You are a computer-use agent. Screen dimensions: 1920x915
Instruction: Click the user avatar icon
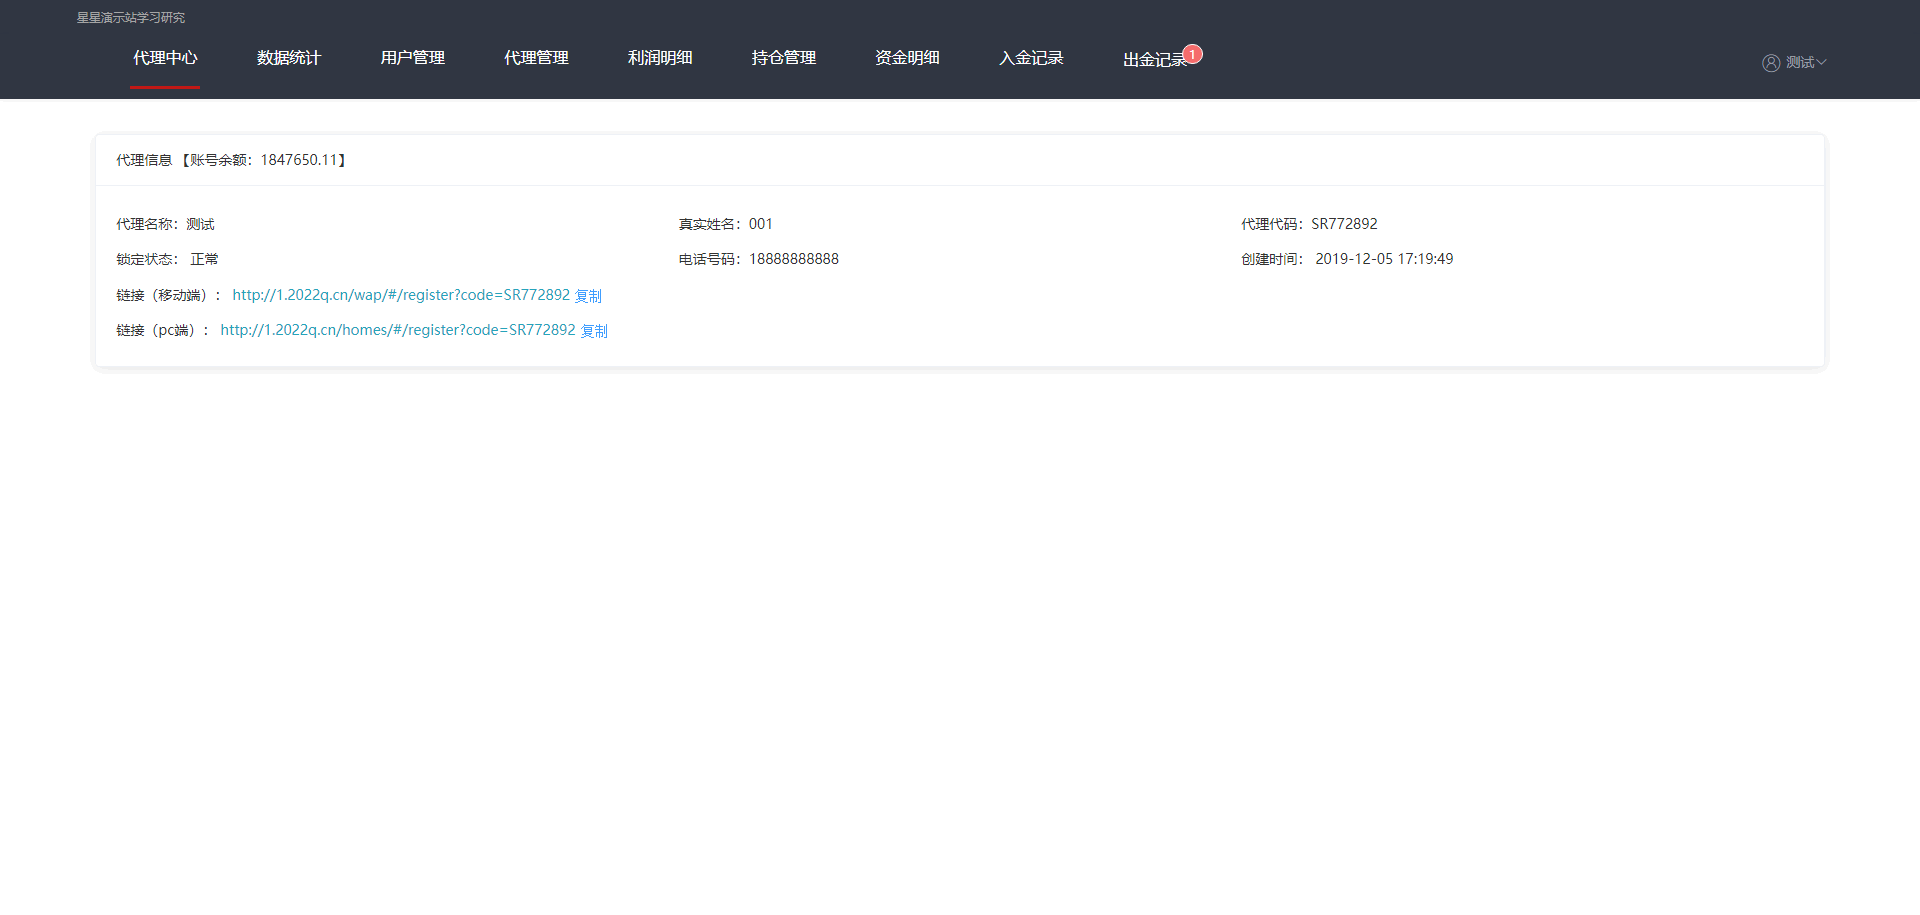[x=1770, y=63]
